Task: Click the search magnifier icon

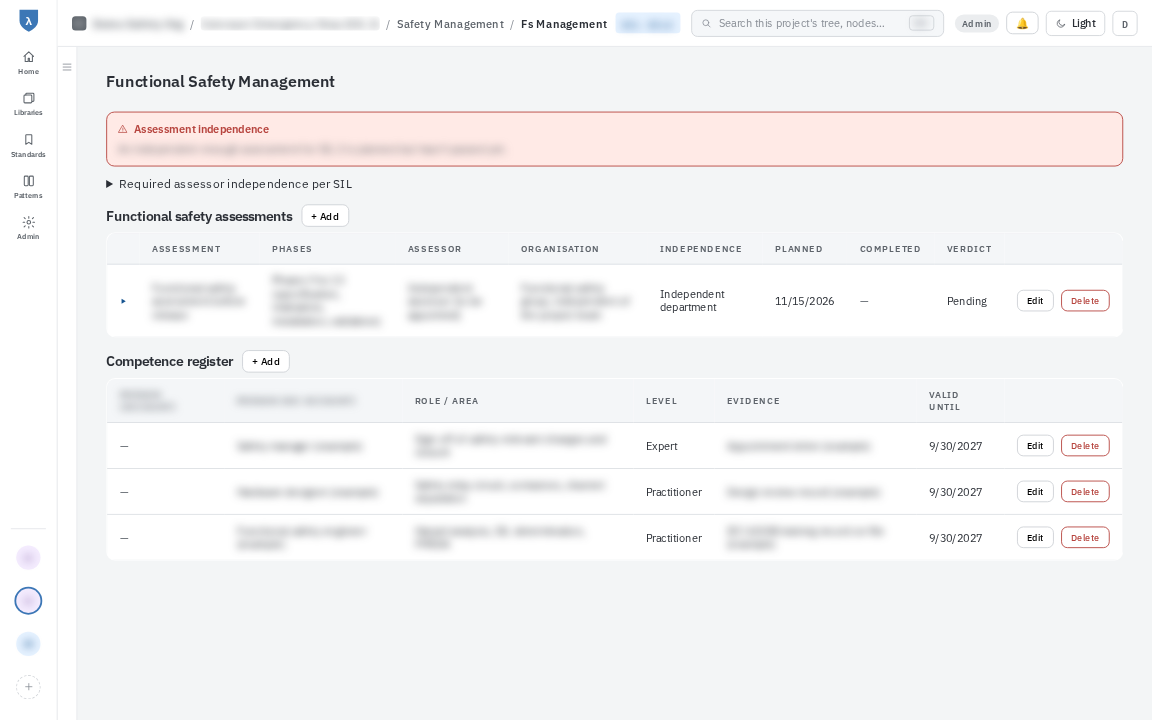Action: tap(706, 24)
